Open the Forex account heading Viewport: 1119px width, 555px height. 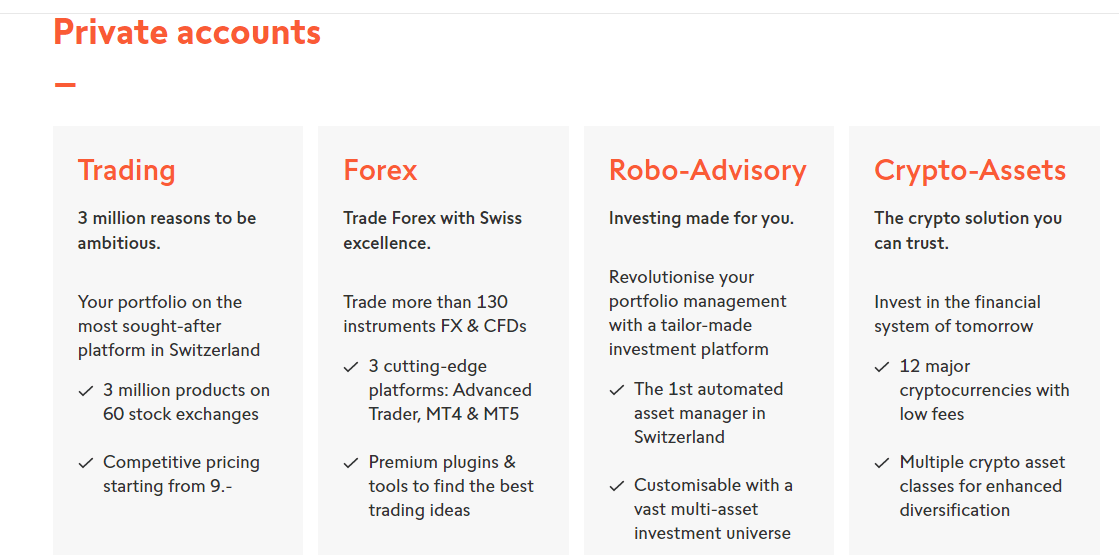tap(380, 170)
